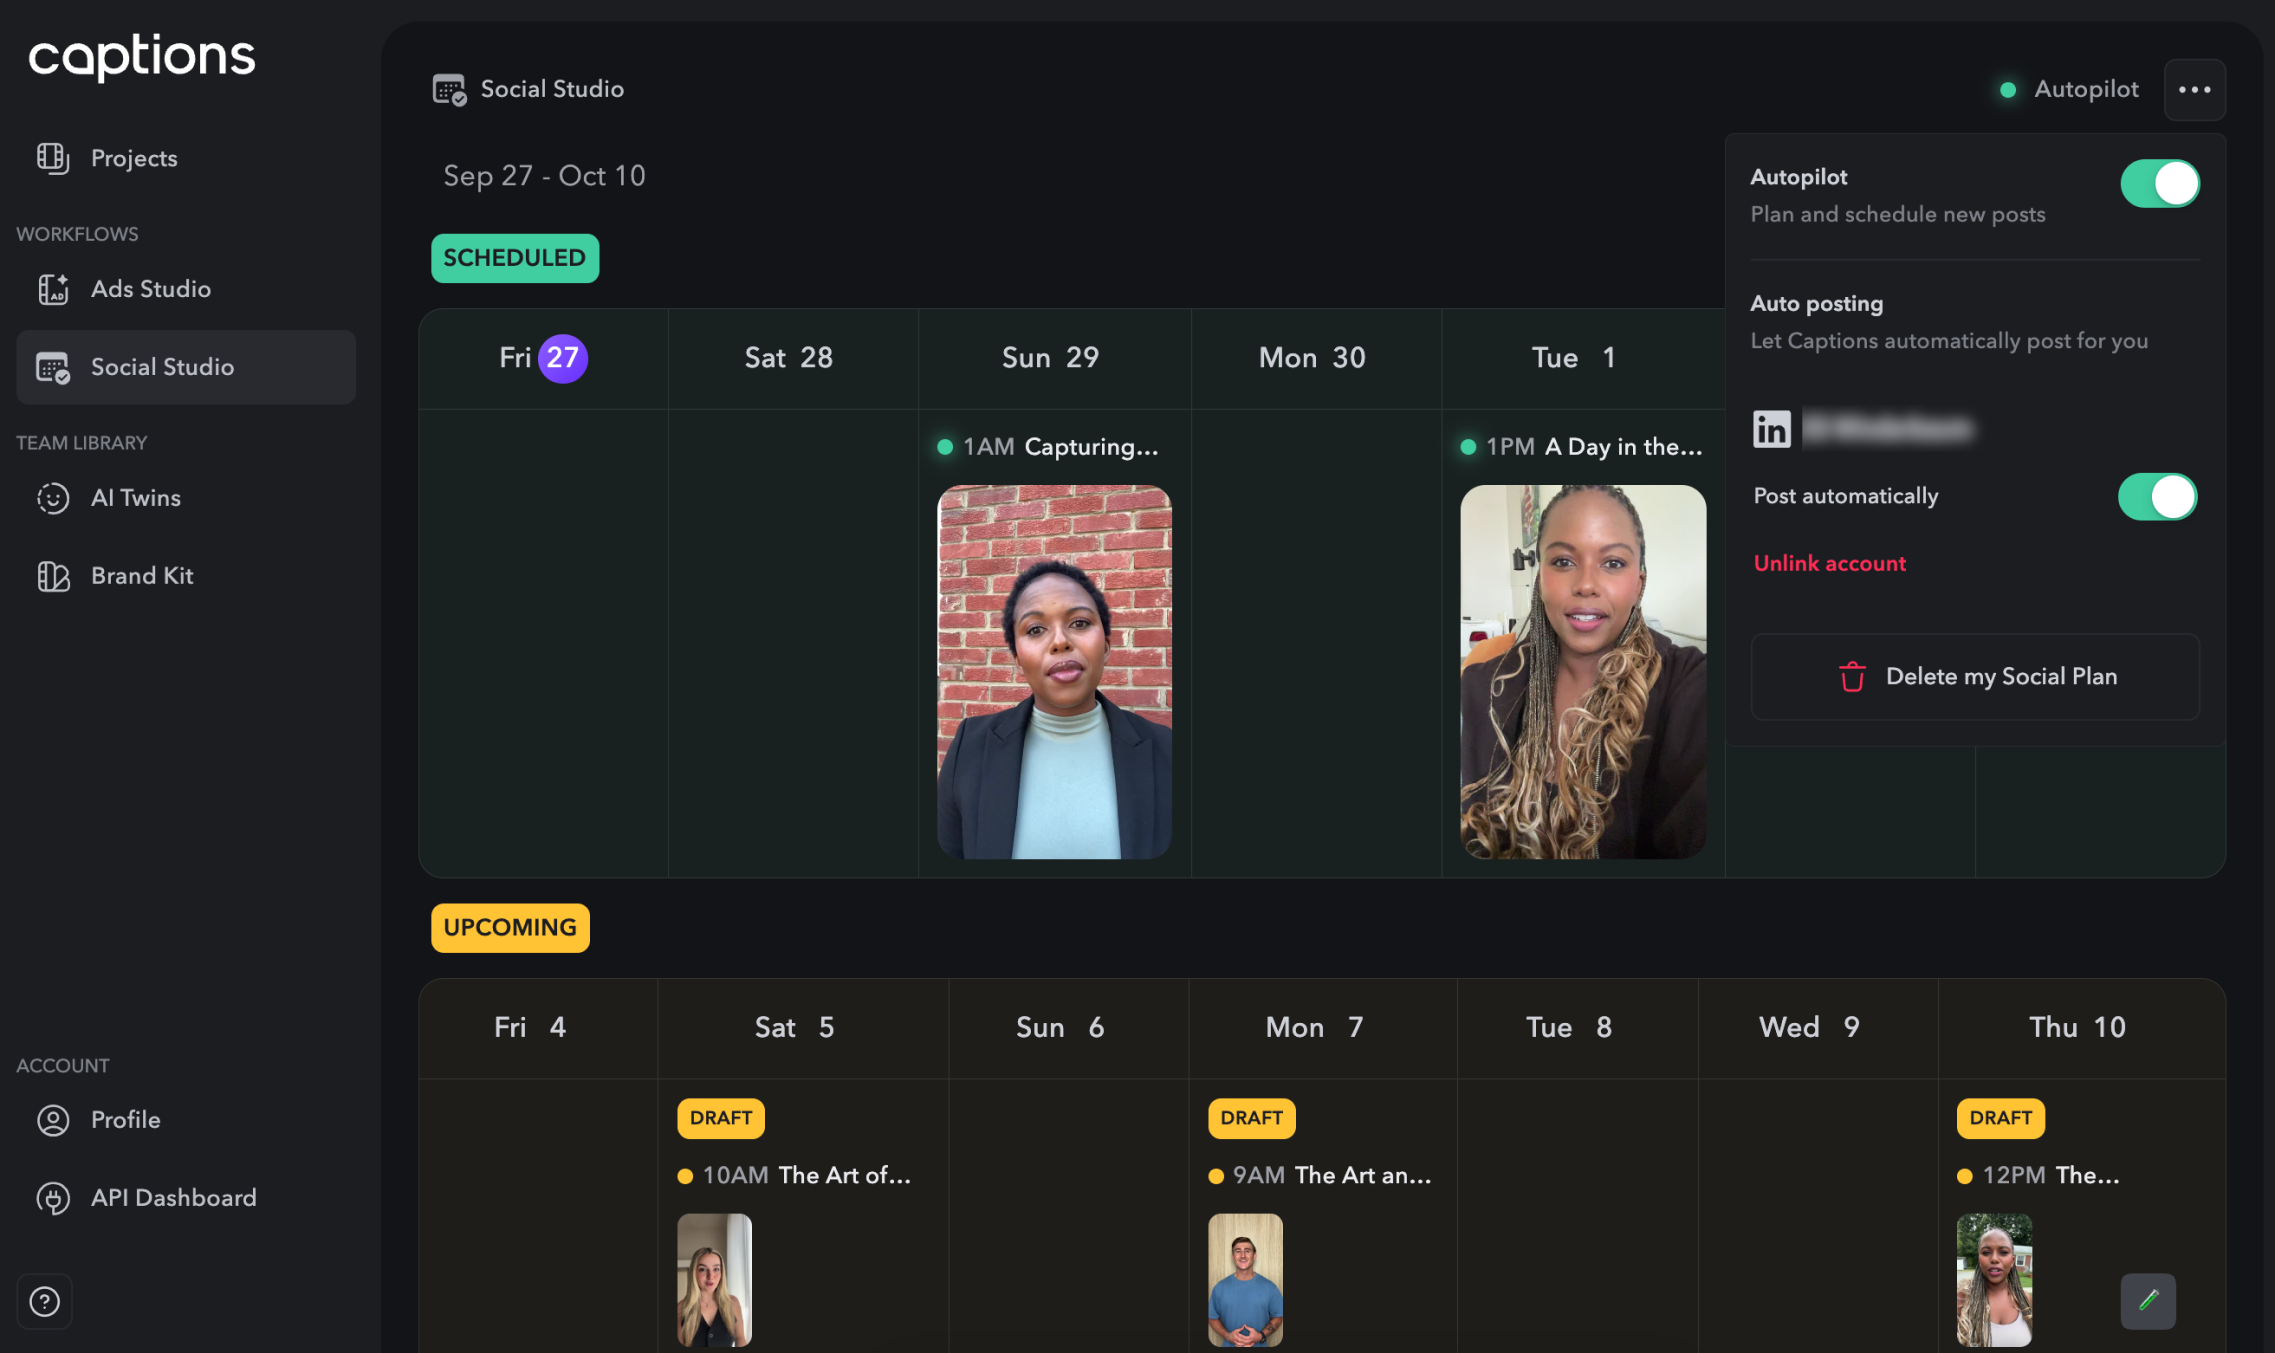Turn off Post automatically switch
The image size is (2275, 1353).
(2157, 497)
